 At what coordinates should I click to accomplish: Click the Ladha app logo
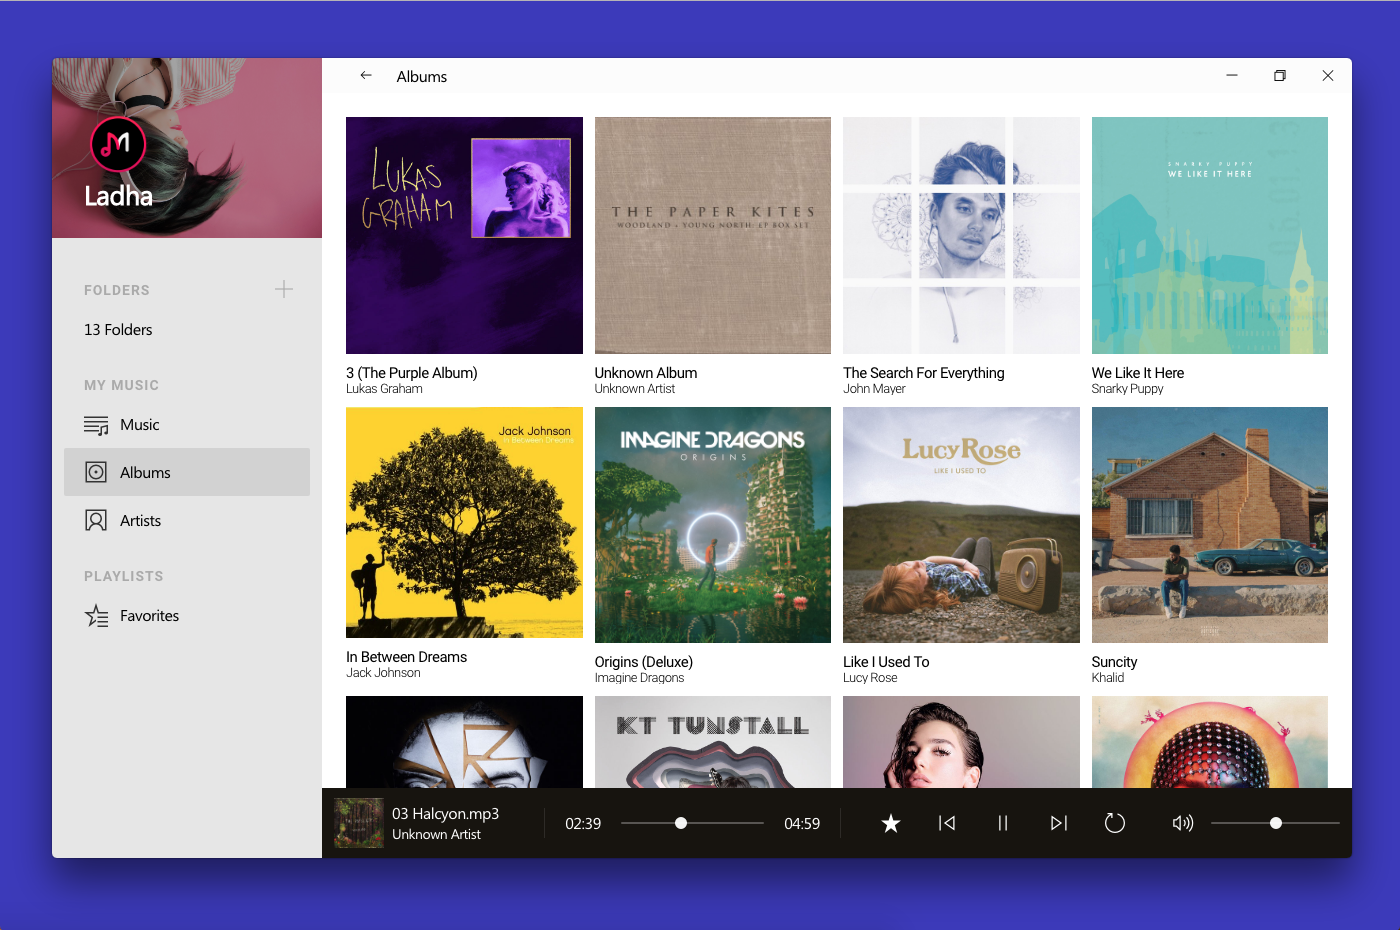click(118, 144)
